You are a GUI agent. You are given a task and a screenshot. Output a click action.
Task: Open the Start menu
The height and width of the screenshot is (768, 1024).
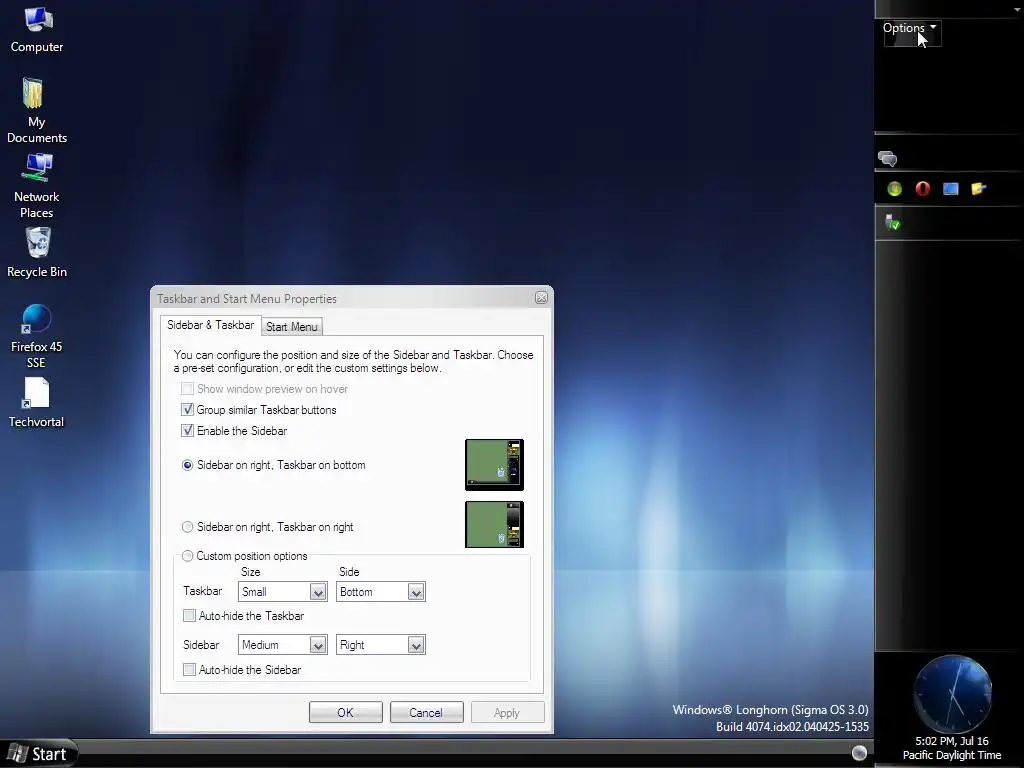coord(38,754)
